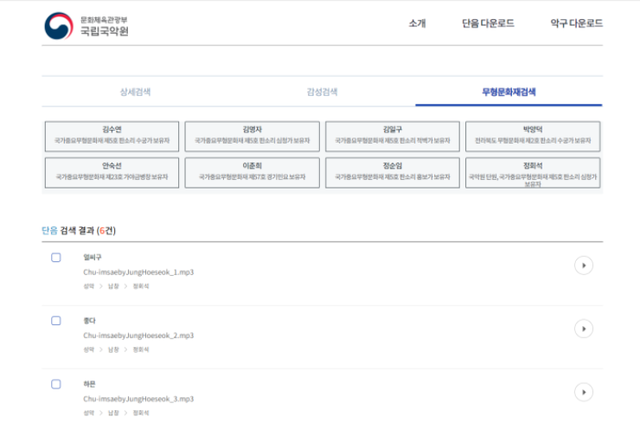Check the box for Chu-imsaebyJungHoeseok_3.mp3
This screenshot has height=423, width=640.
click(x=56, y=384)
